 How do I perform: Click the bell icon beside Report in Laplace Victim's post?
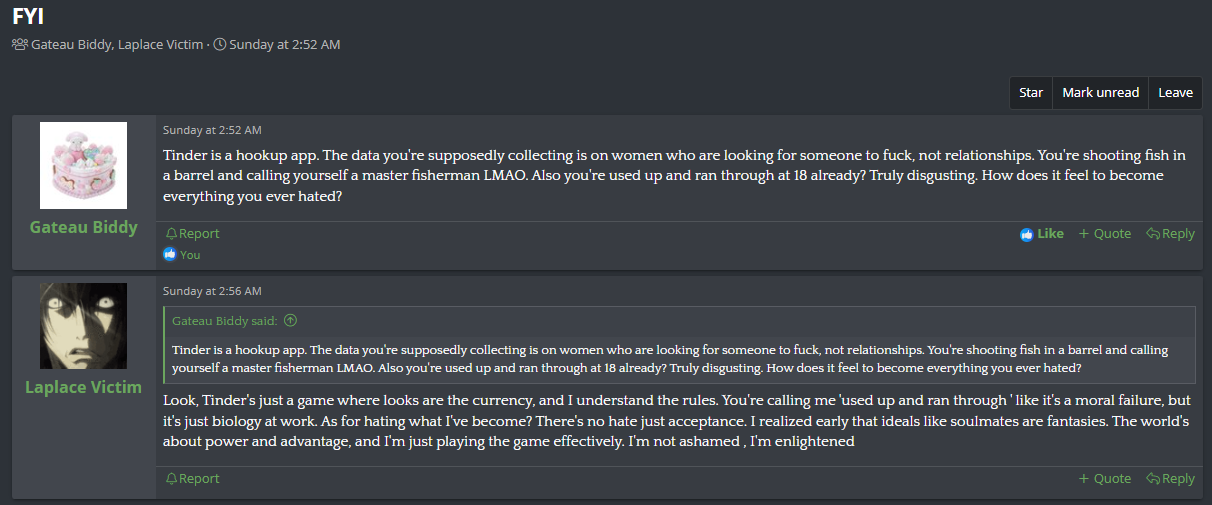click(171, 479)
